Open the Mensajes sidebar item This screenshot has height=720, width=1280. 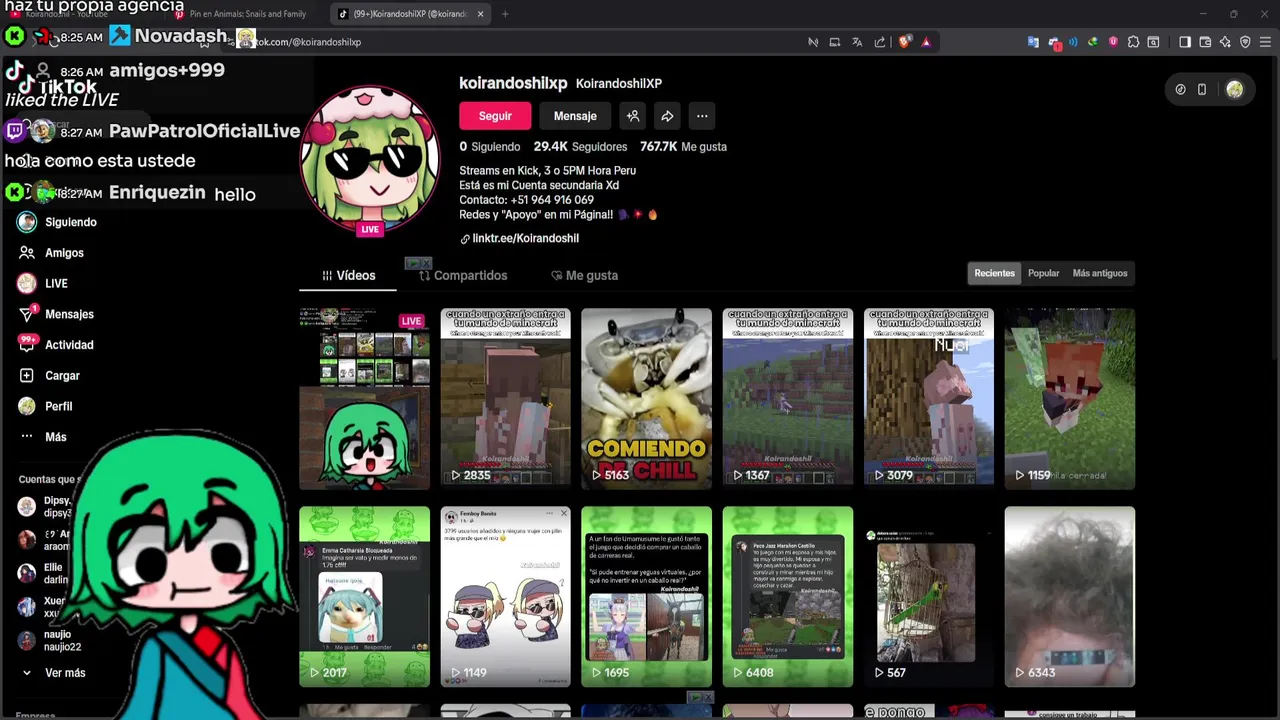coord(56,314)
